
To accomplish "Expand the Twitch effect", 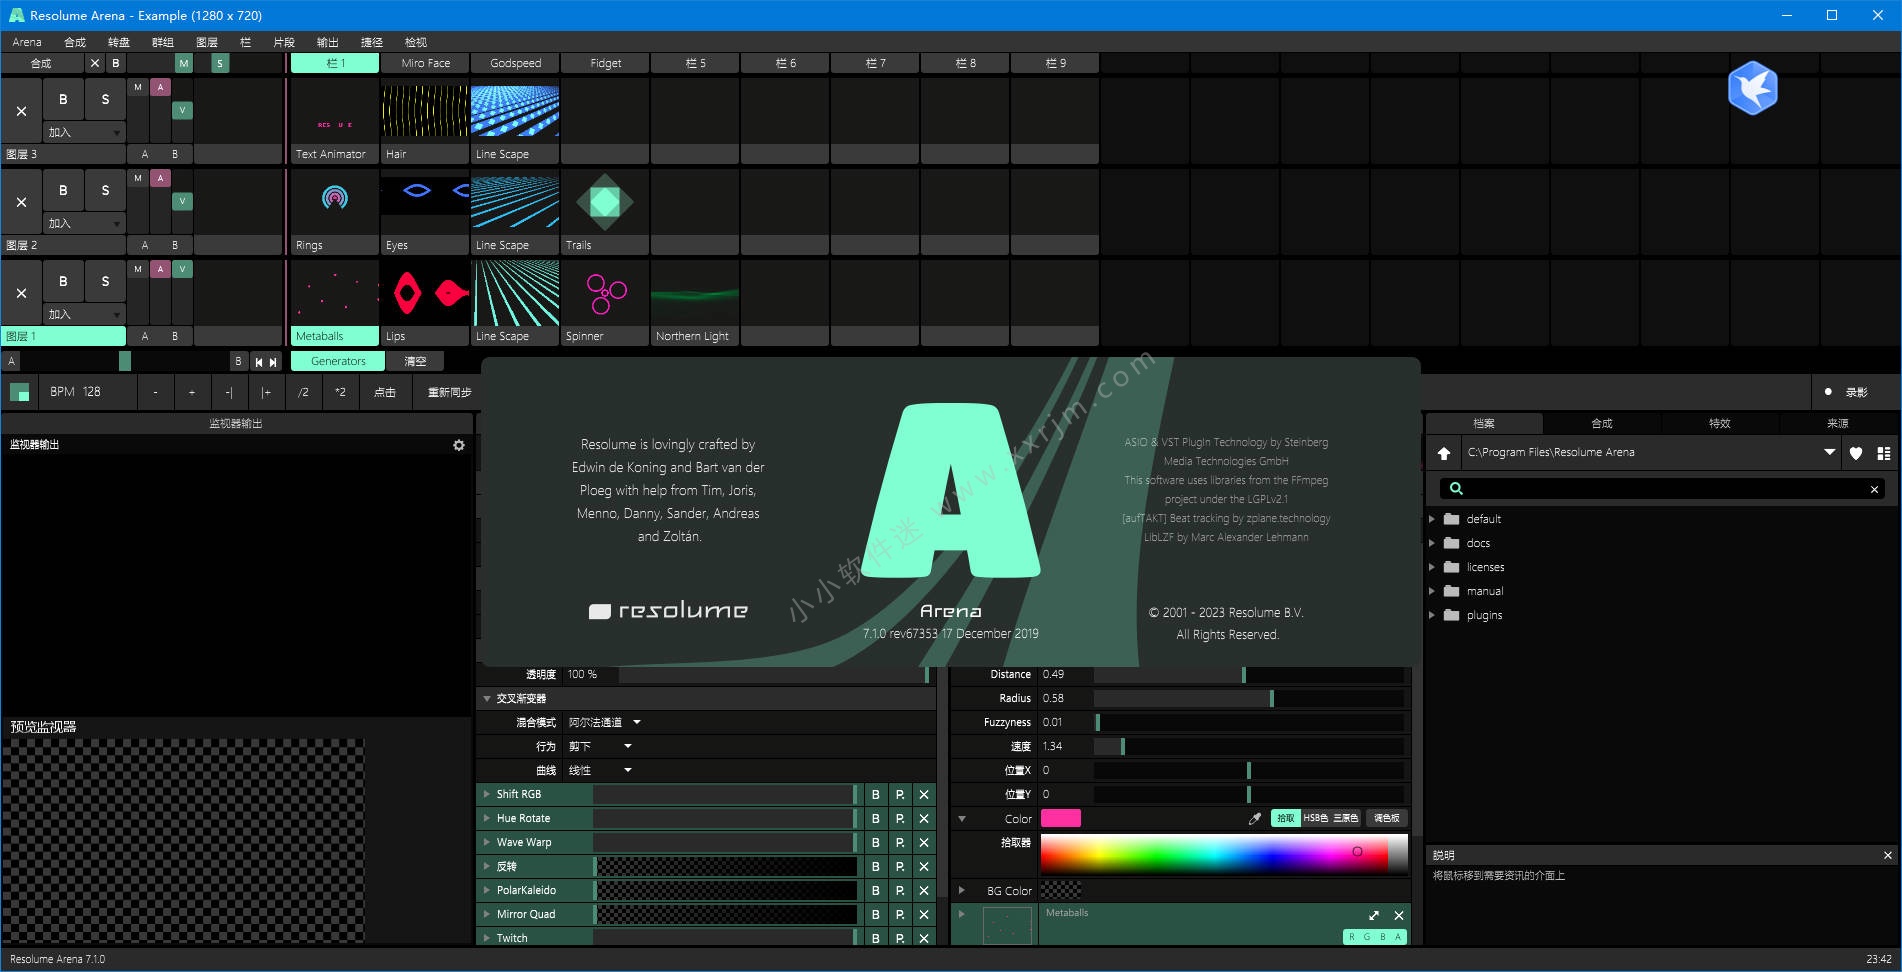I will 487,938.
